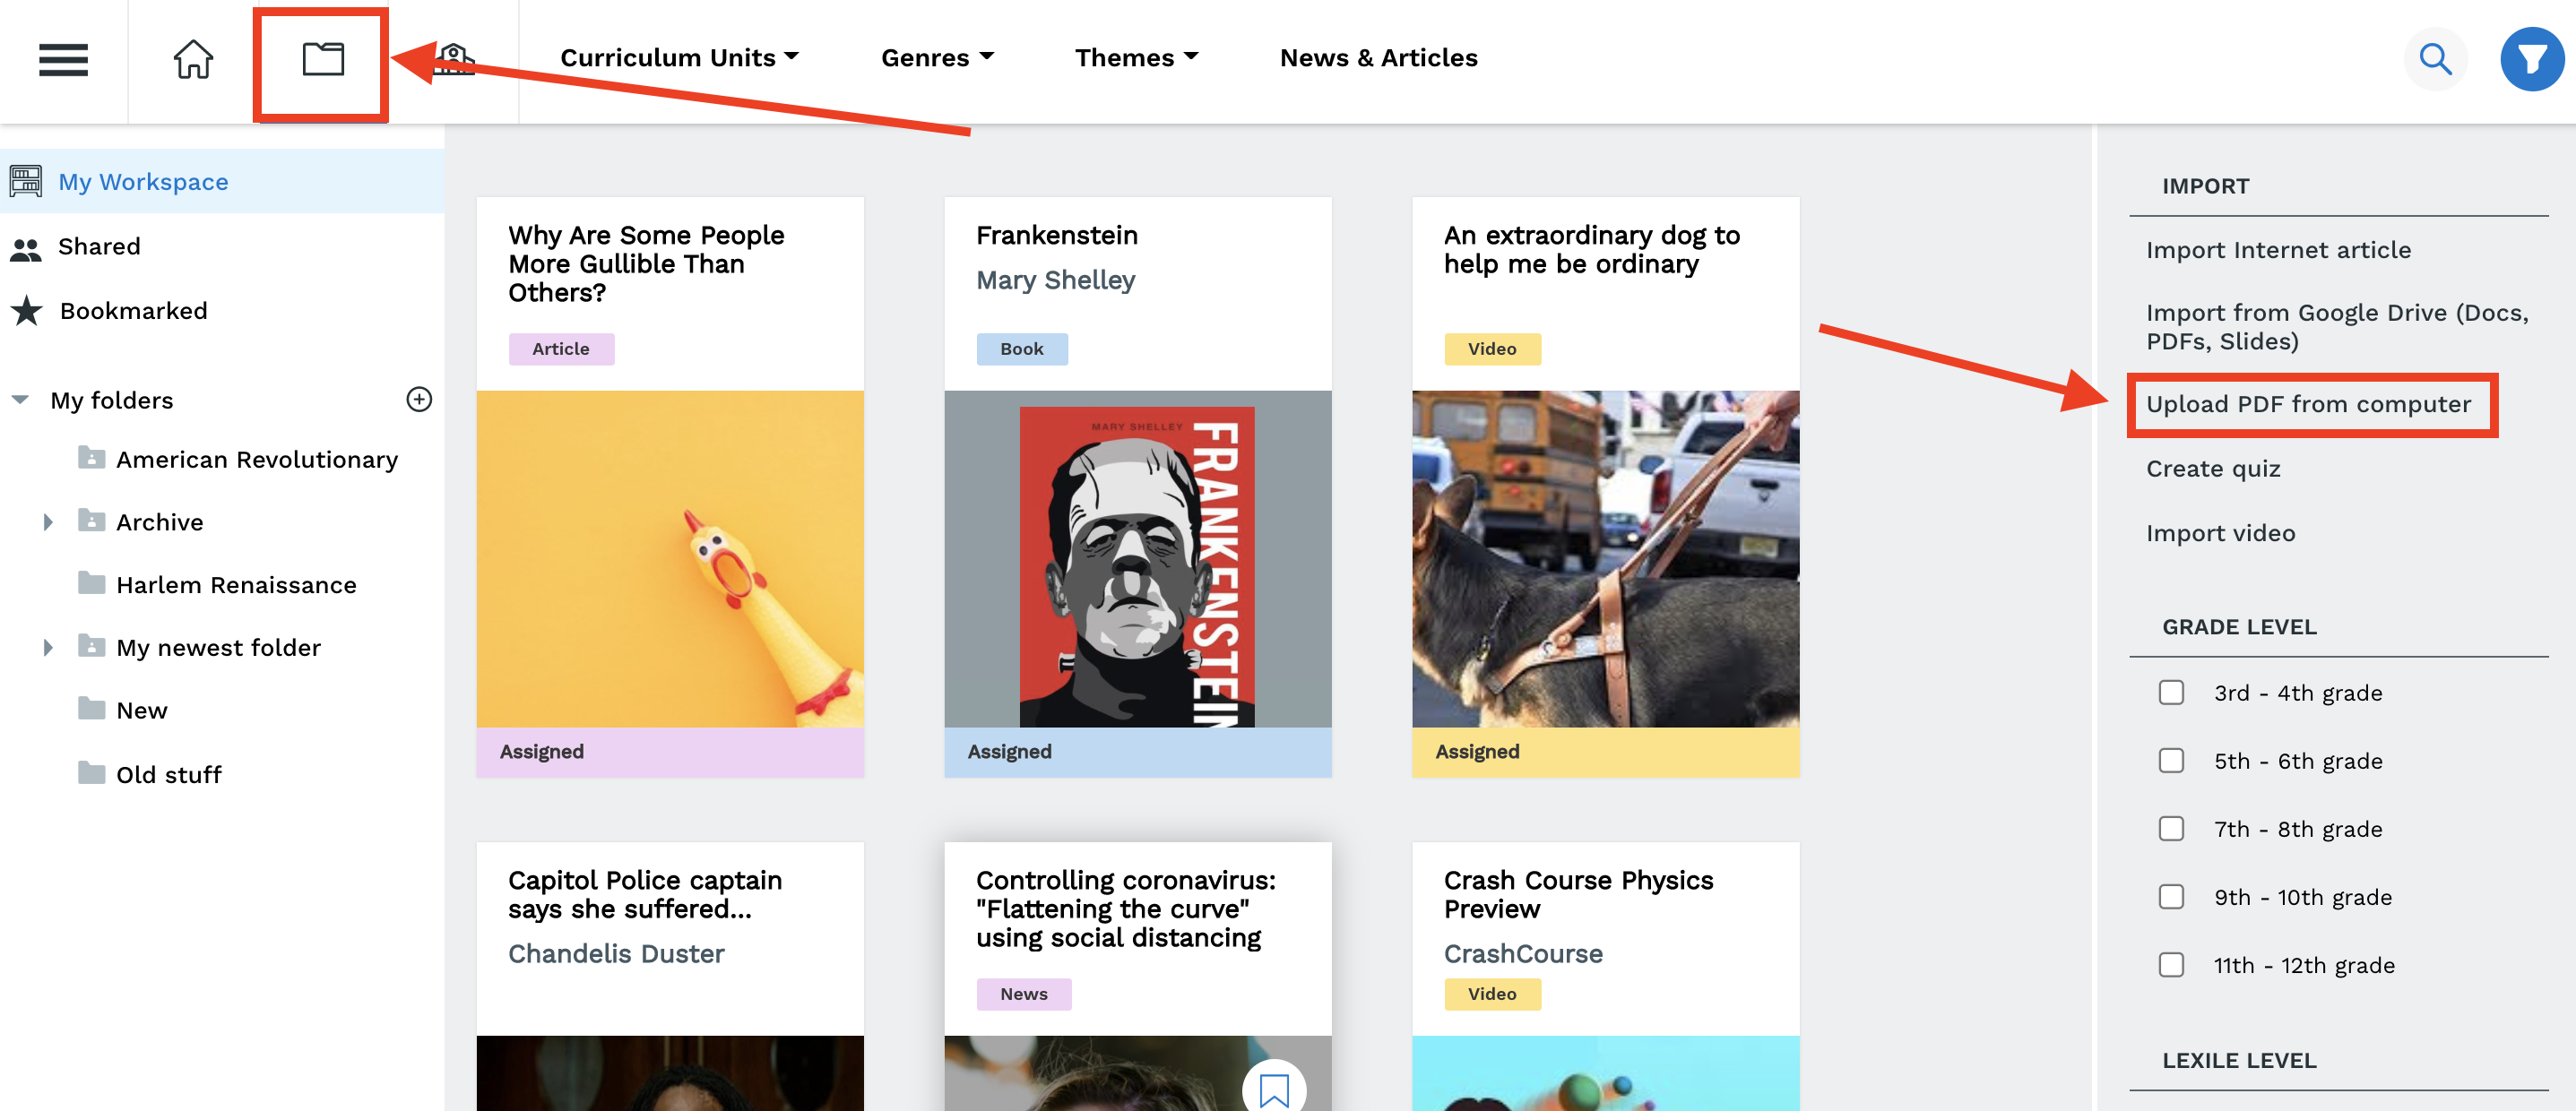Expand the Archive folder arrow
This screenshot has width=2576, height=1111.
coord(47,522)
